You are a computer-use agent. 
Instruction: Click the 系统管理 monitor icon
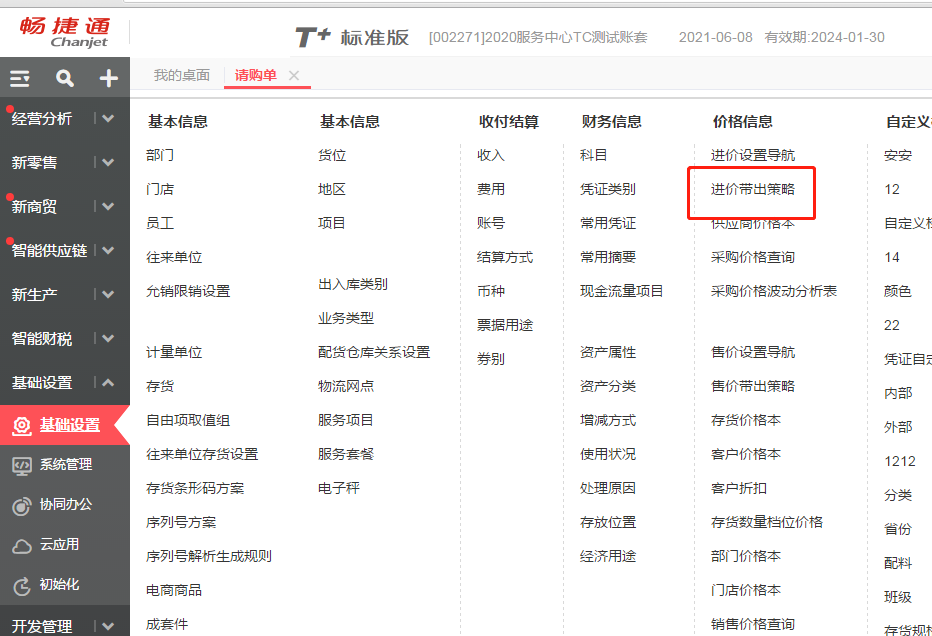[22, 465]
